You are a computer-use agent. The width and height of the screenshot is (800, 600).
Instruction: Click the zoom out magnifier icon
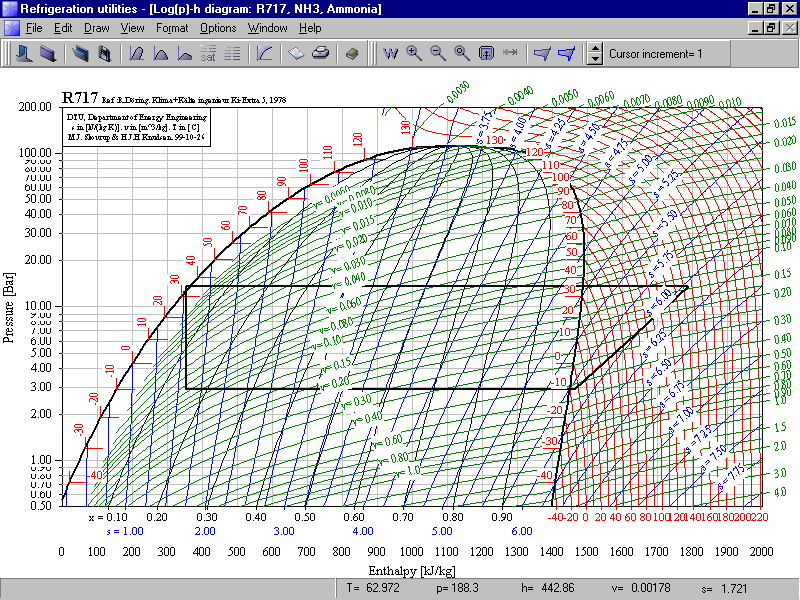[437, 54]
